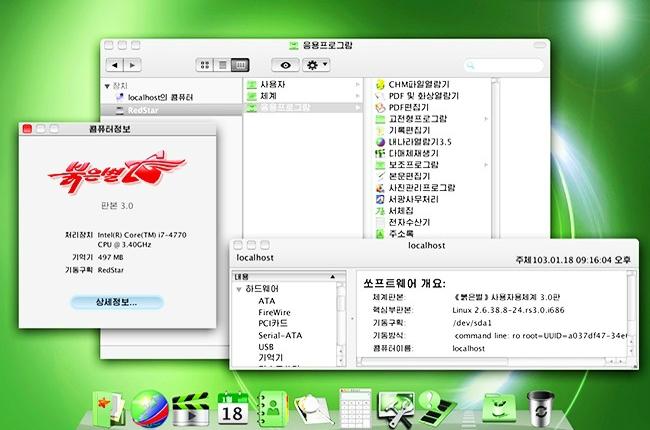Screen dimensions: 650x430
Task: Open the green address book dock icon
Action: [x=274, y=405]
